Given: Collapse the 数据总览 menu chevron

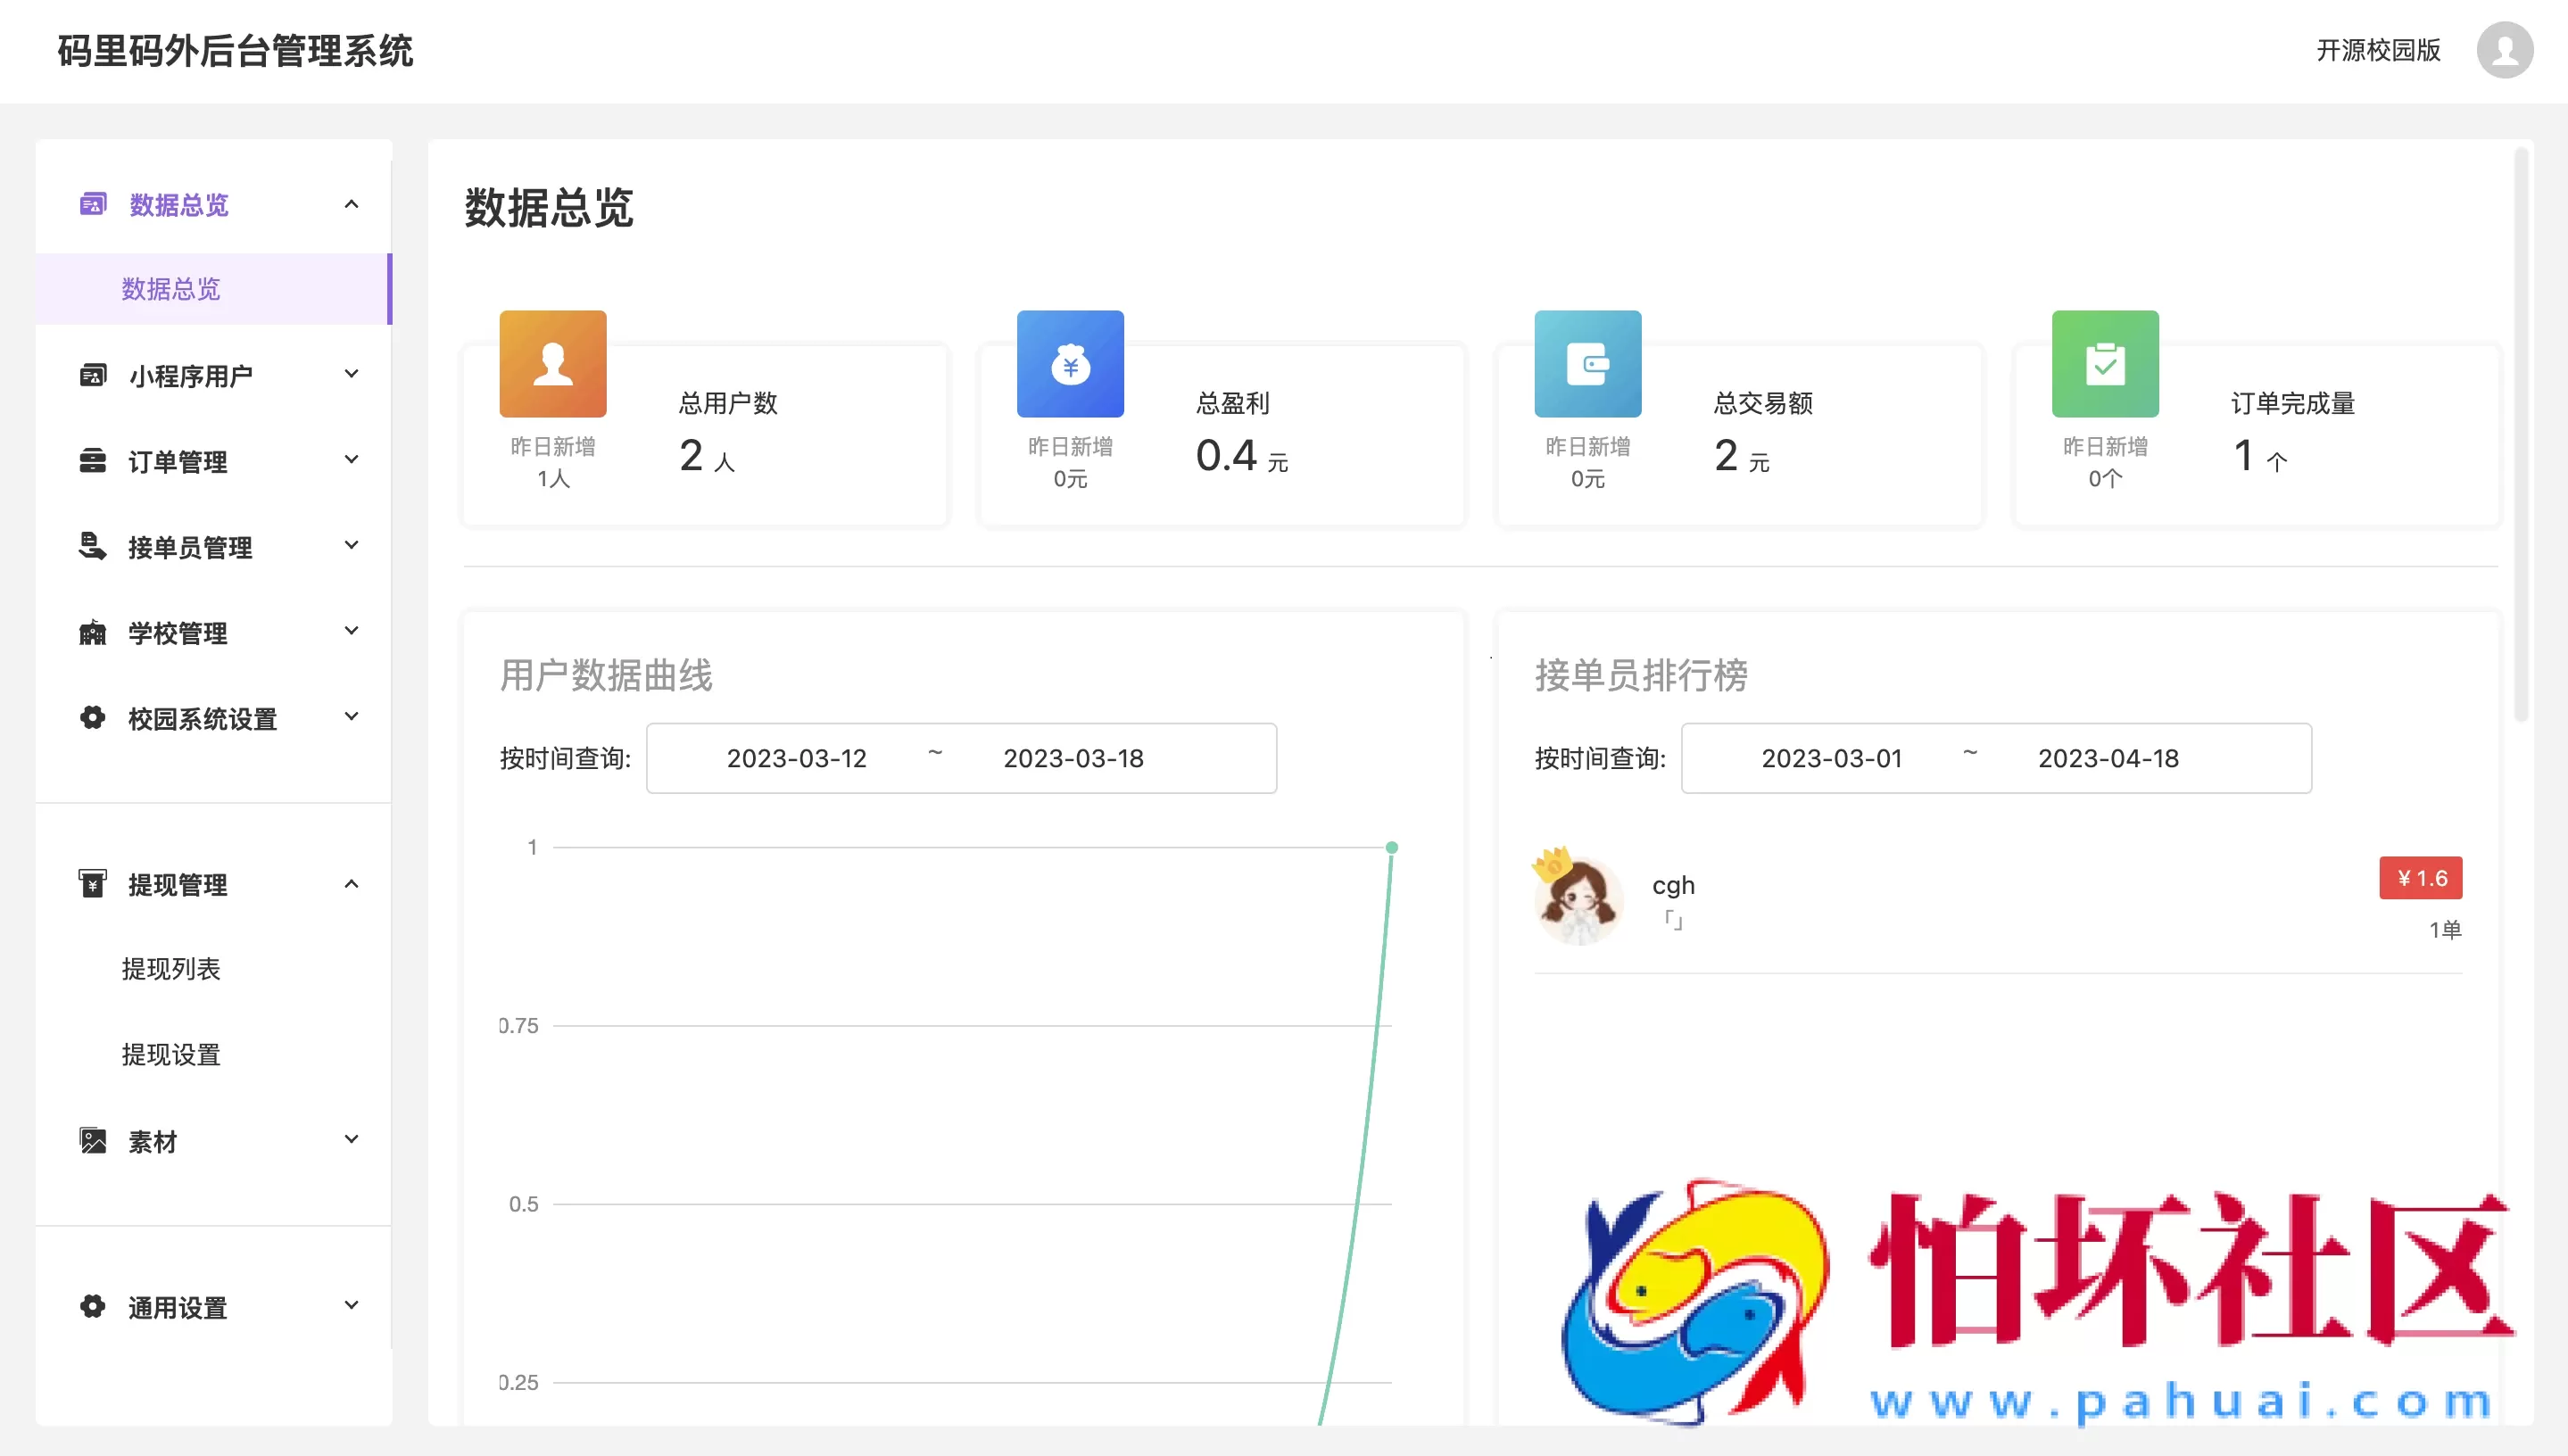Looking at the screenshot, I should 351,205.
